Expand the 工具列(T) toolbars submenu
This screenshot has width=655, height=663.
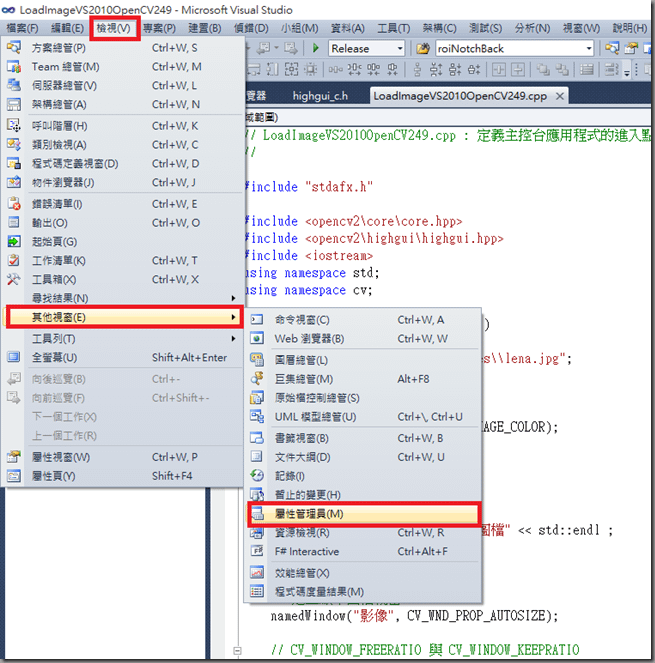point(123,339)
